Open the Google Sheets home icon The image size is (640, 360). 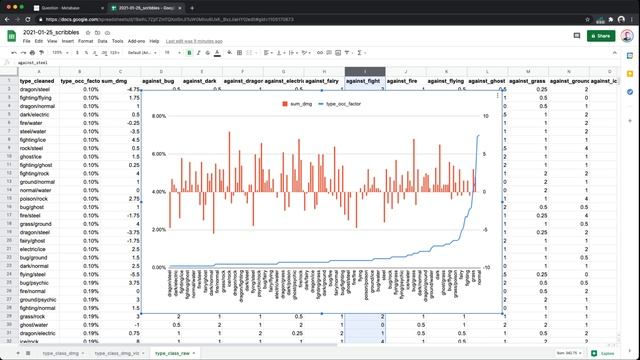pyautogui.click(x=11, y=36)
